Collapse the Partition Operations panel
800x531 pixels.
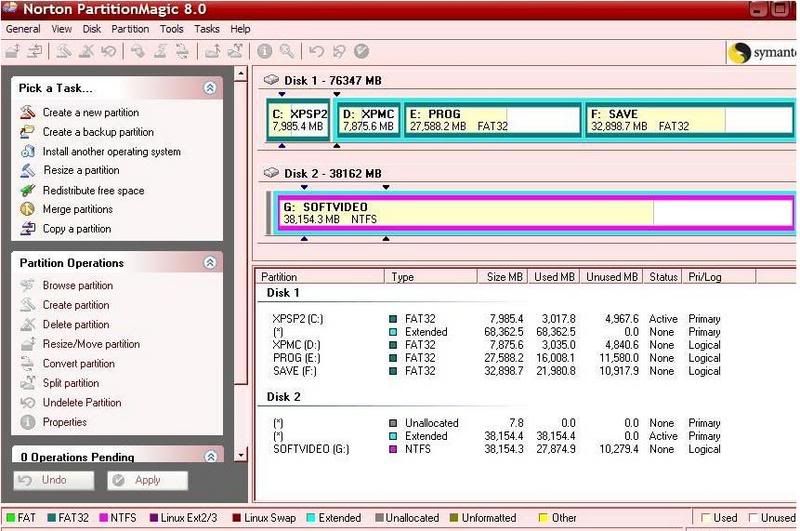[210, 262]
